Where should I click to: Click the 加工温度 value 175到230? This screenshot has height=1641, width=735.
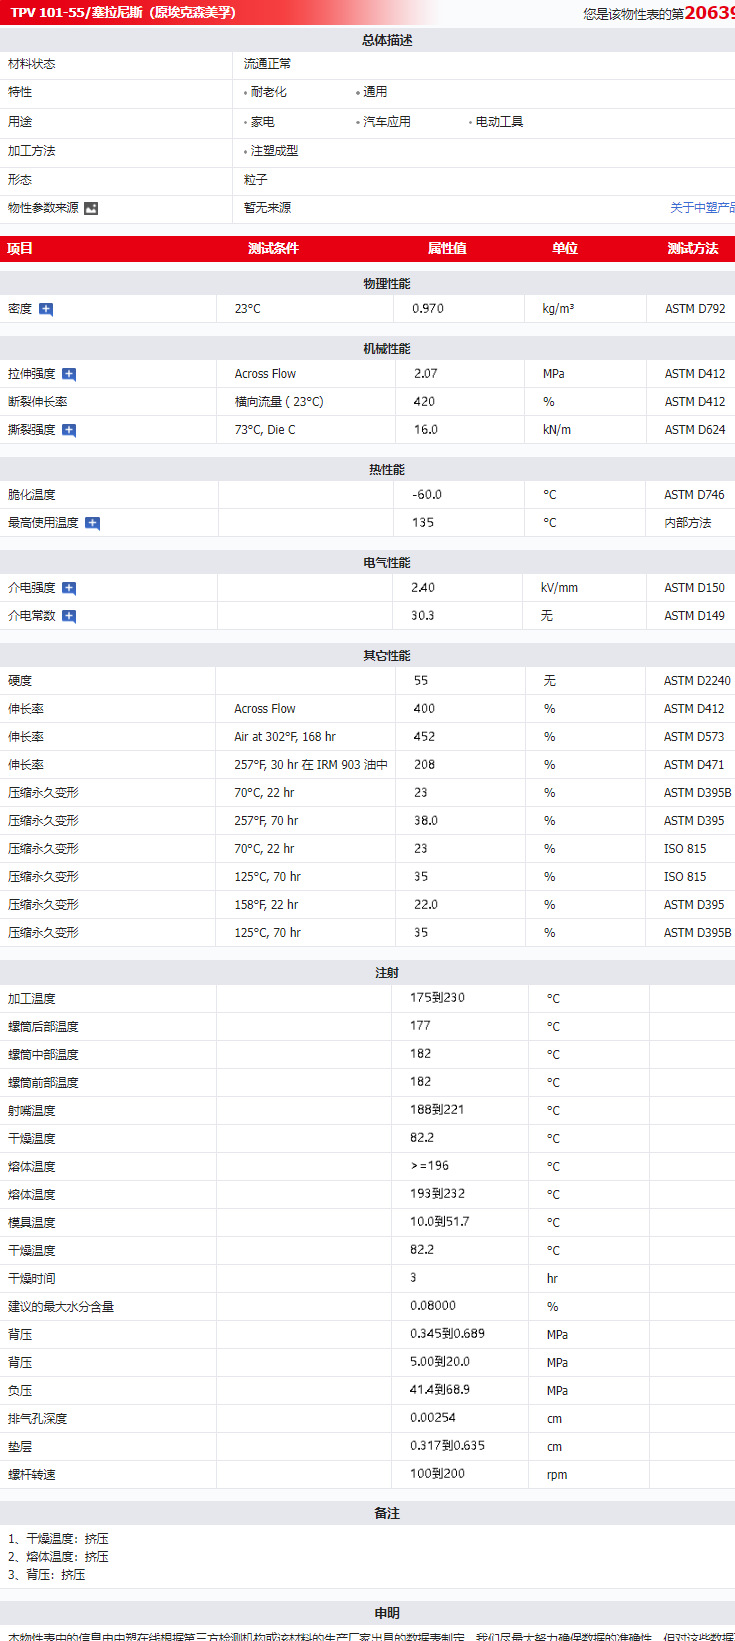point(437,998)
